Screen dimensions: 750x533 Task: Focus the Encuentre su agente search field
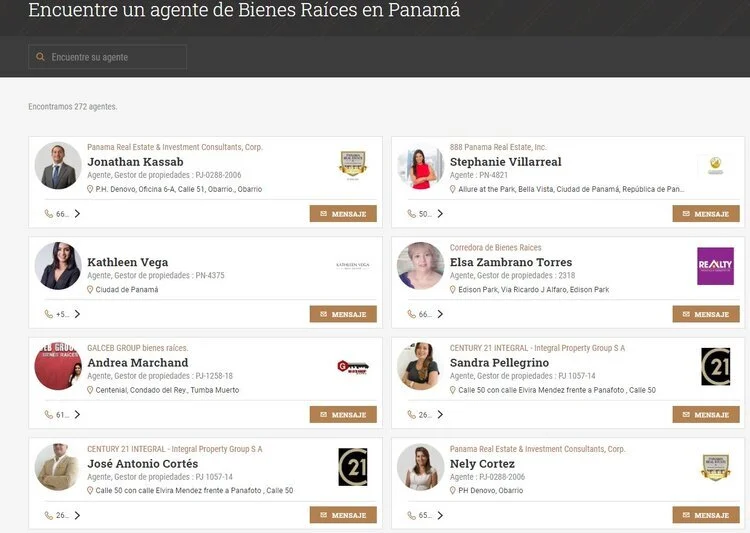point(108,57)
